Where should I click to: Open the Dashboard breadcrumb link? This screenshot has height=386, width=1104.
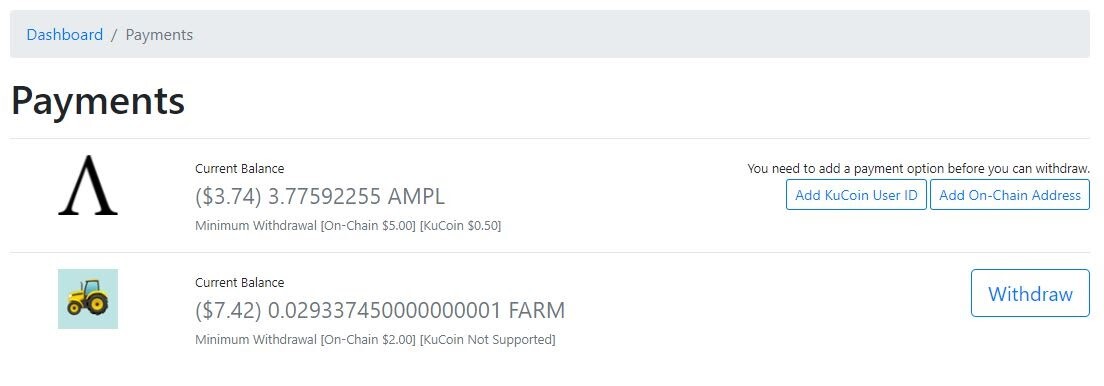(65, 35)
